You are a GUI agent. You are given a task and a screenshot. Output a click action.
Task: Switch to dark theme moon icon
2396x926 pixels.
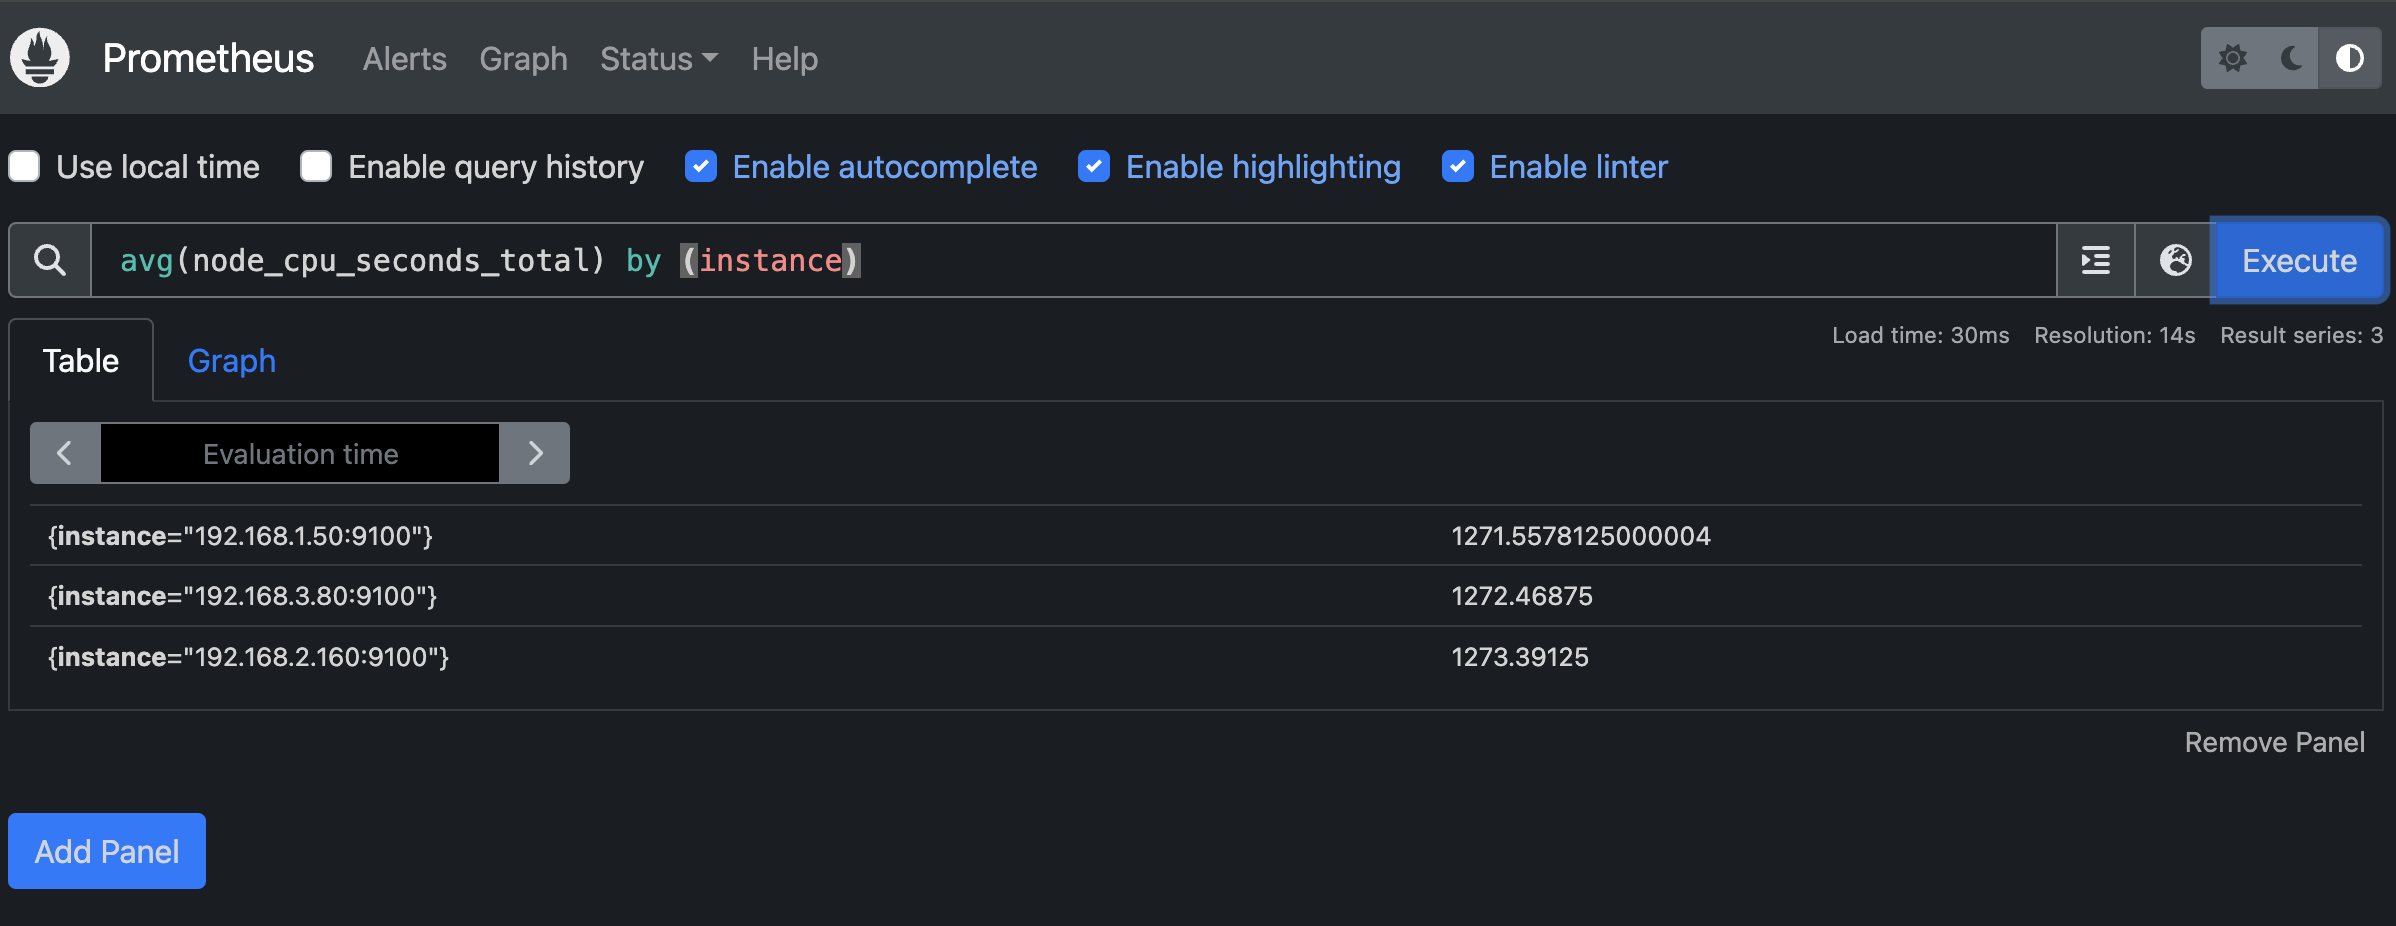[x=2291, y=58]
